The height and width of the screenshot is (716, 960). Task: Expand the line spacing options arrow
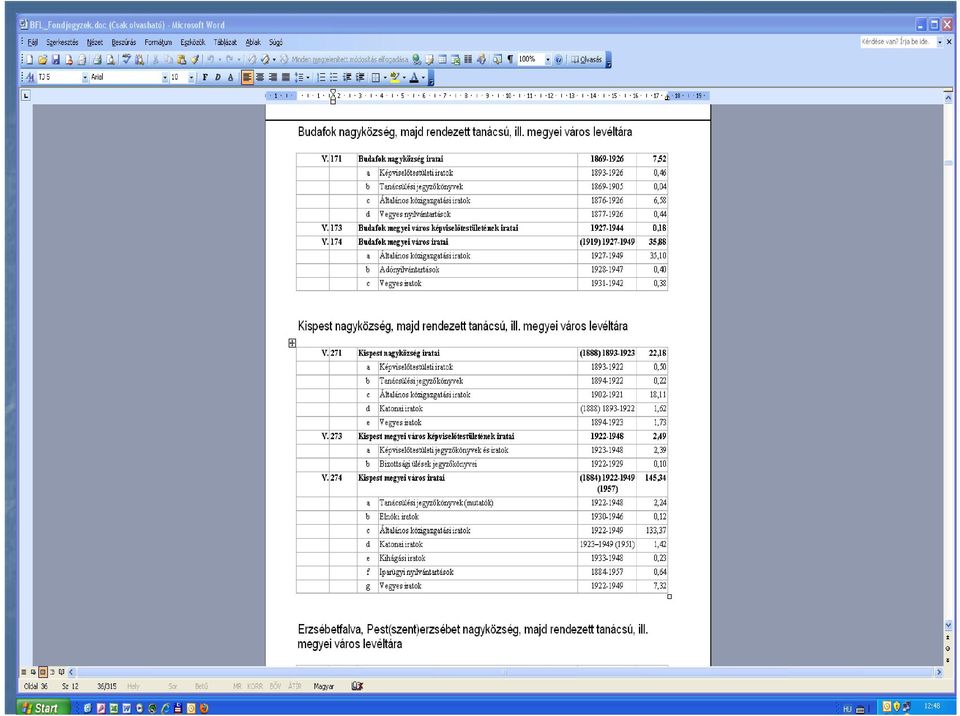click(x=307, y=77)
